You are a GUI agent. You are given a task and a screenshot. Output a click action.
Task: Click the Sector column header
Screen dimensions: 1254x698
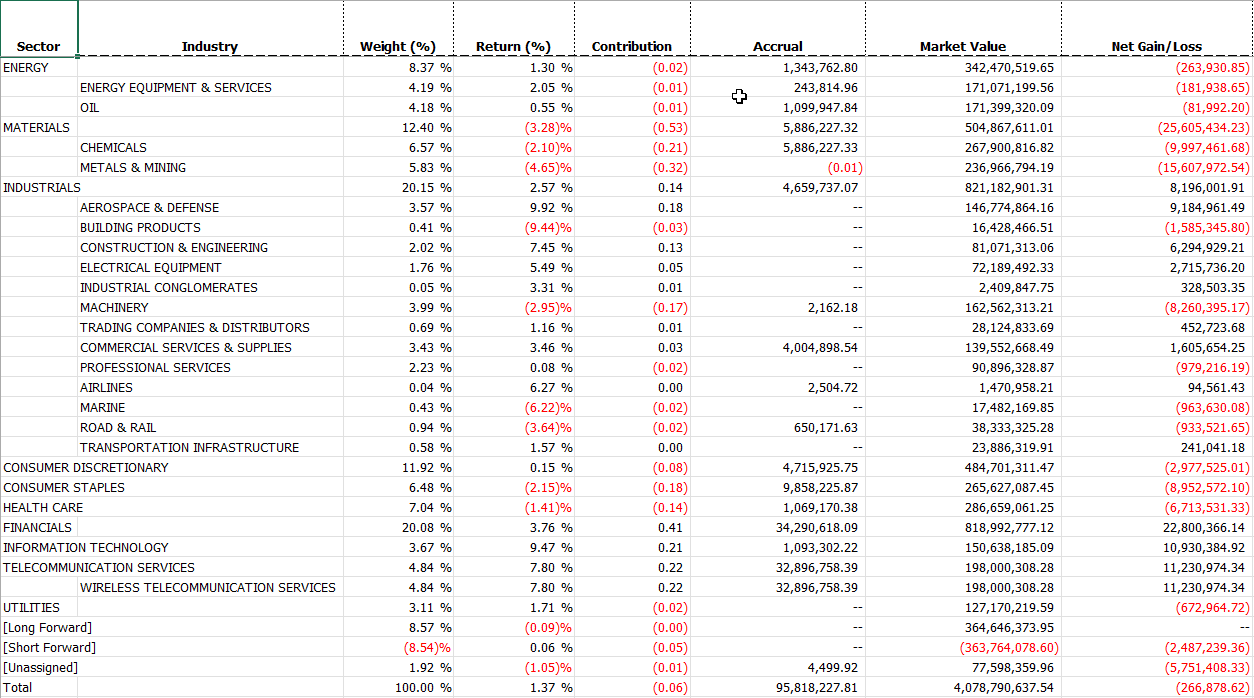point(38,46)
